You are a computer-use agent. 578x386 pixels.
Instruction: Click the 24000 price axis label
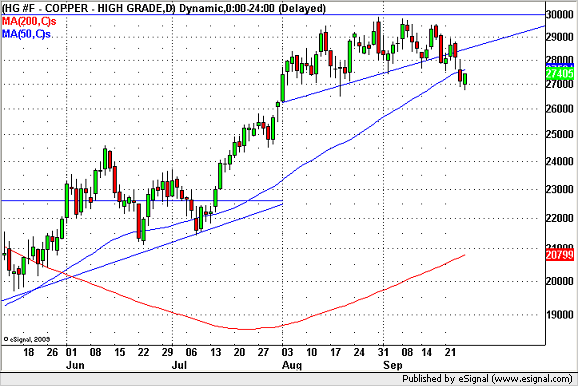coord(560,161)
